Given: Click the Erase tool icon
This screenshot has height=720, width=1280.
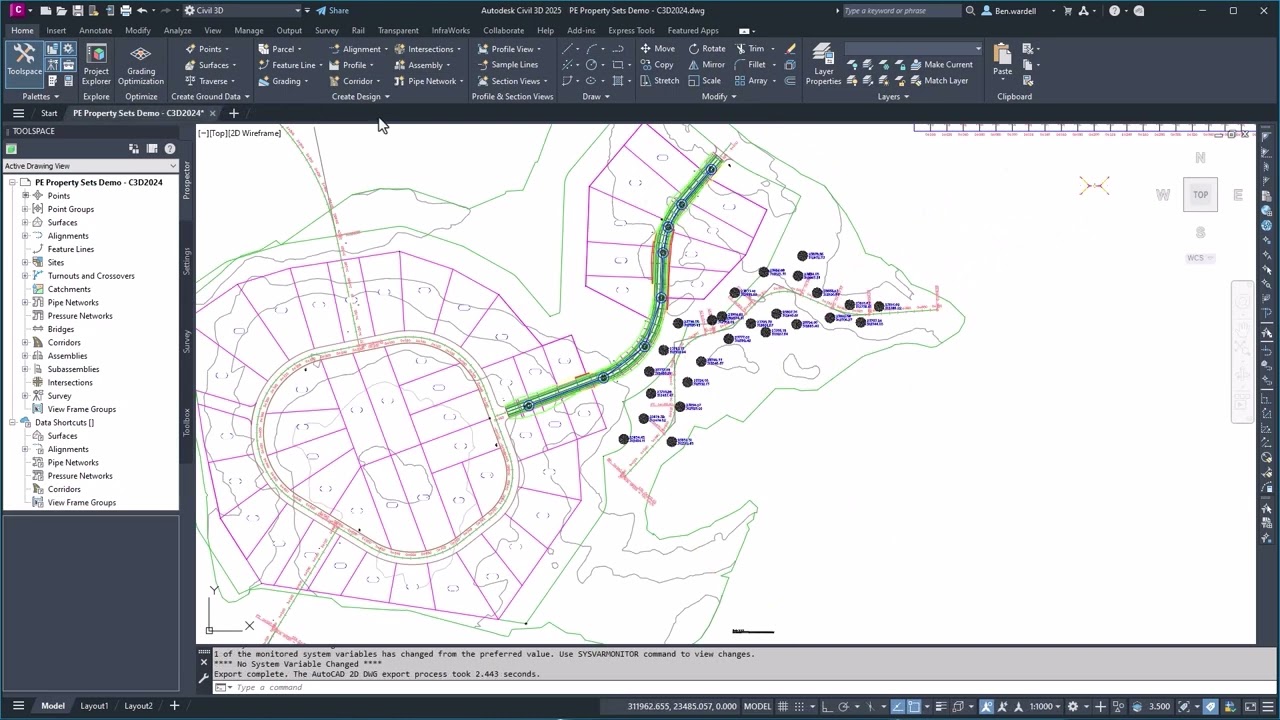Looking at the screenshot, I should [x=790, y=48].
